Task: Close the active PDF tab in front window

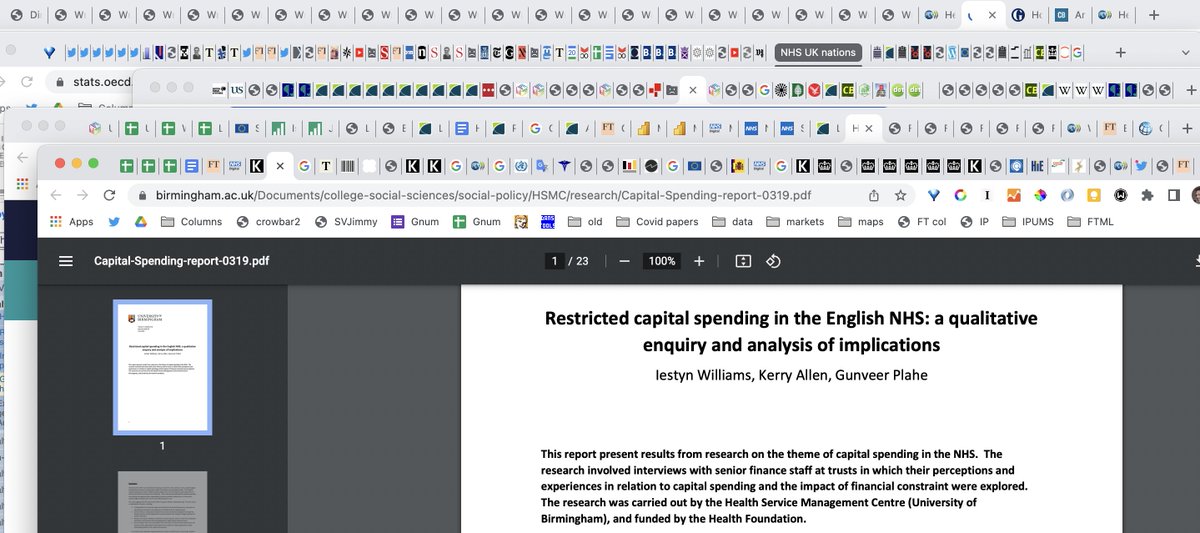Action: (280, 166)
